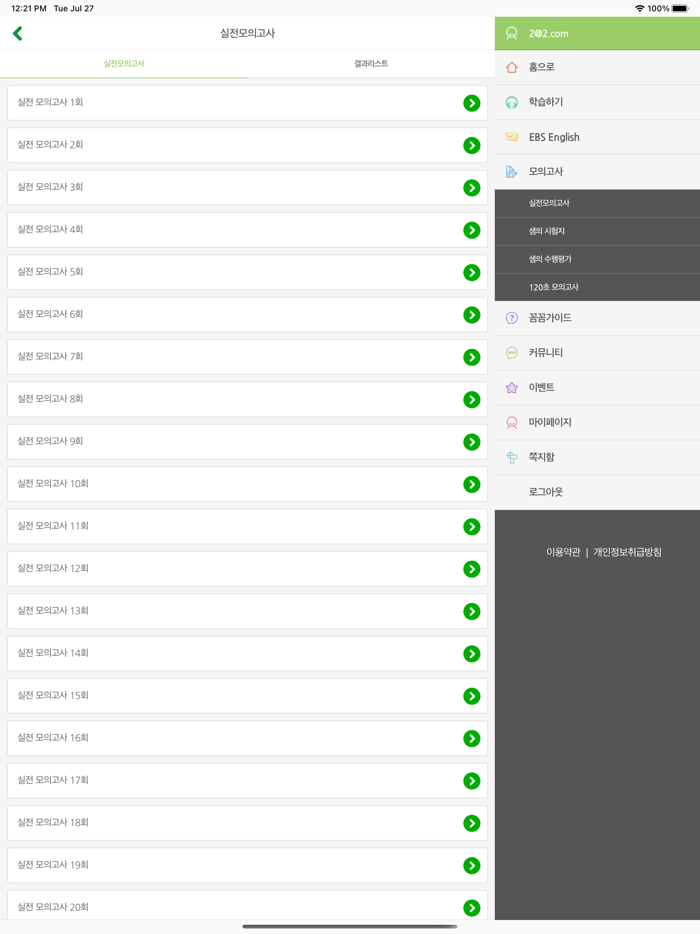This screenshot has width=700, height=934.
Task: Switch to the 실전모의고사 tab
Action: click(x=124, y=64)
